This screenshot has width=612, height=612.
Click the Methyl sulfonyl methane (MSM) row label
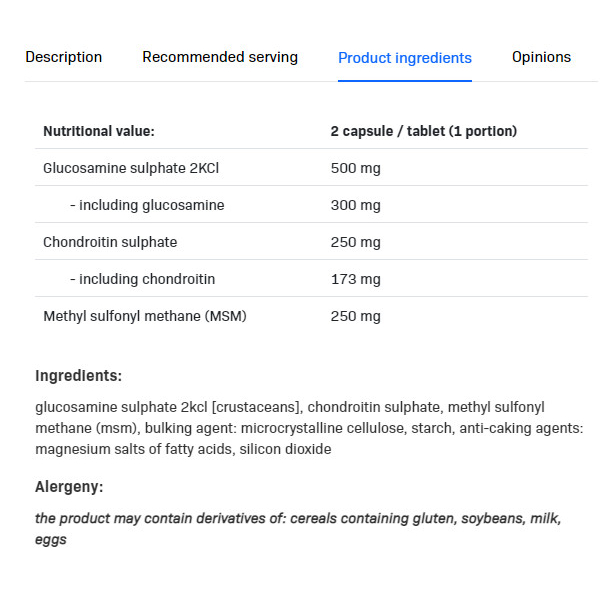coord(145,316)
